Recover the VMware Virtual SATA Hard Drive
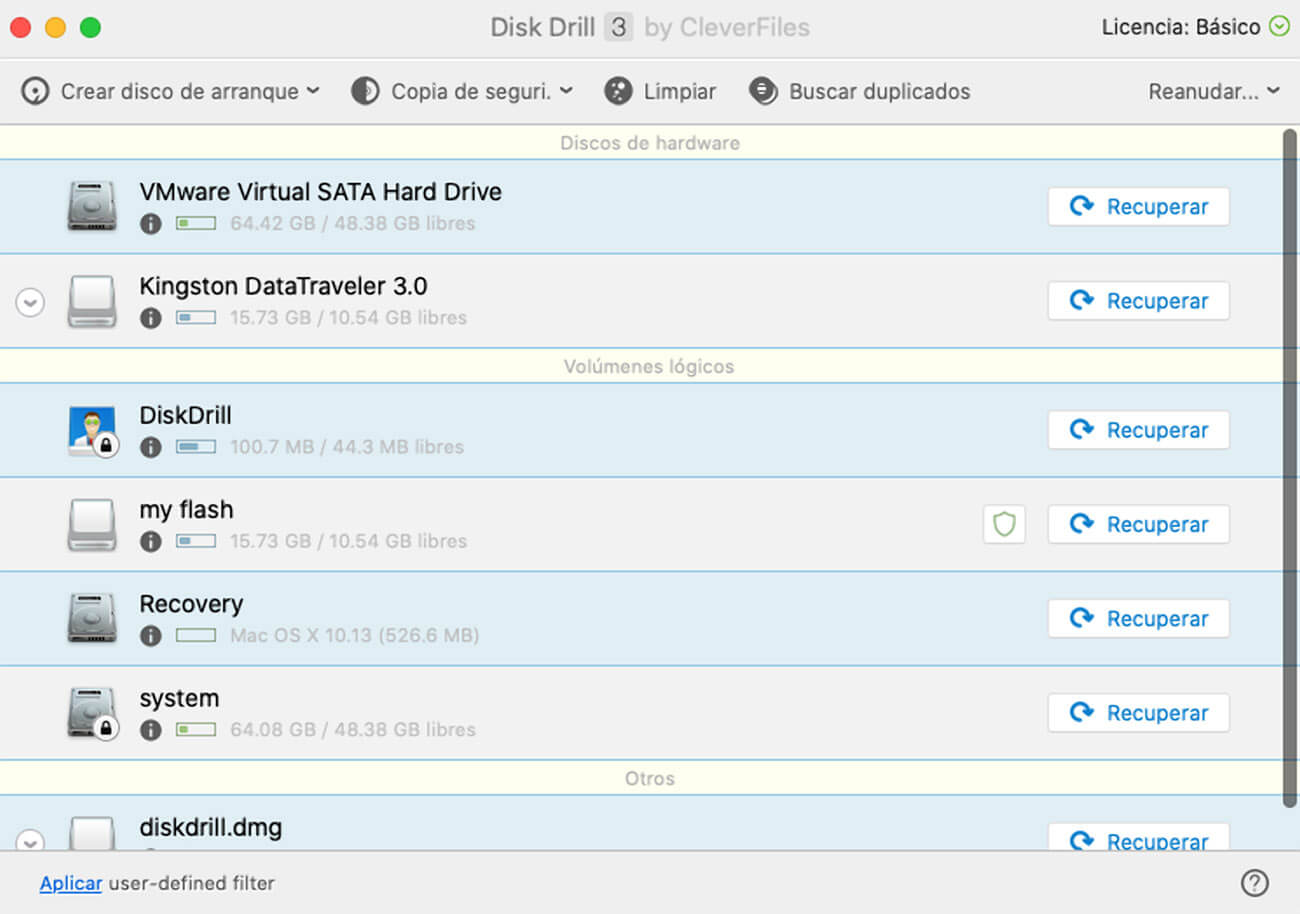Screen dimensions: 1300x914 (1138, 207)
